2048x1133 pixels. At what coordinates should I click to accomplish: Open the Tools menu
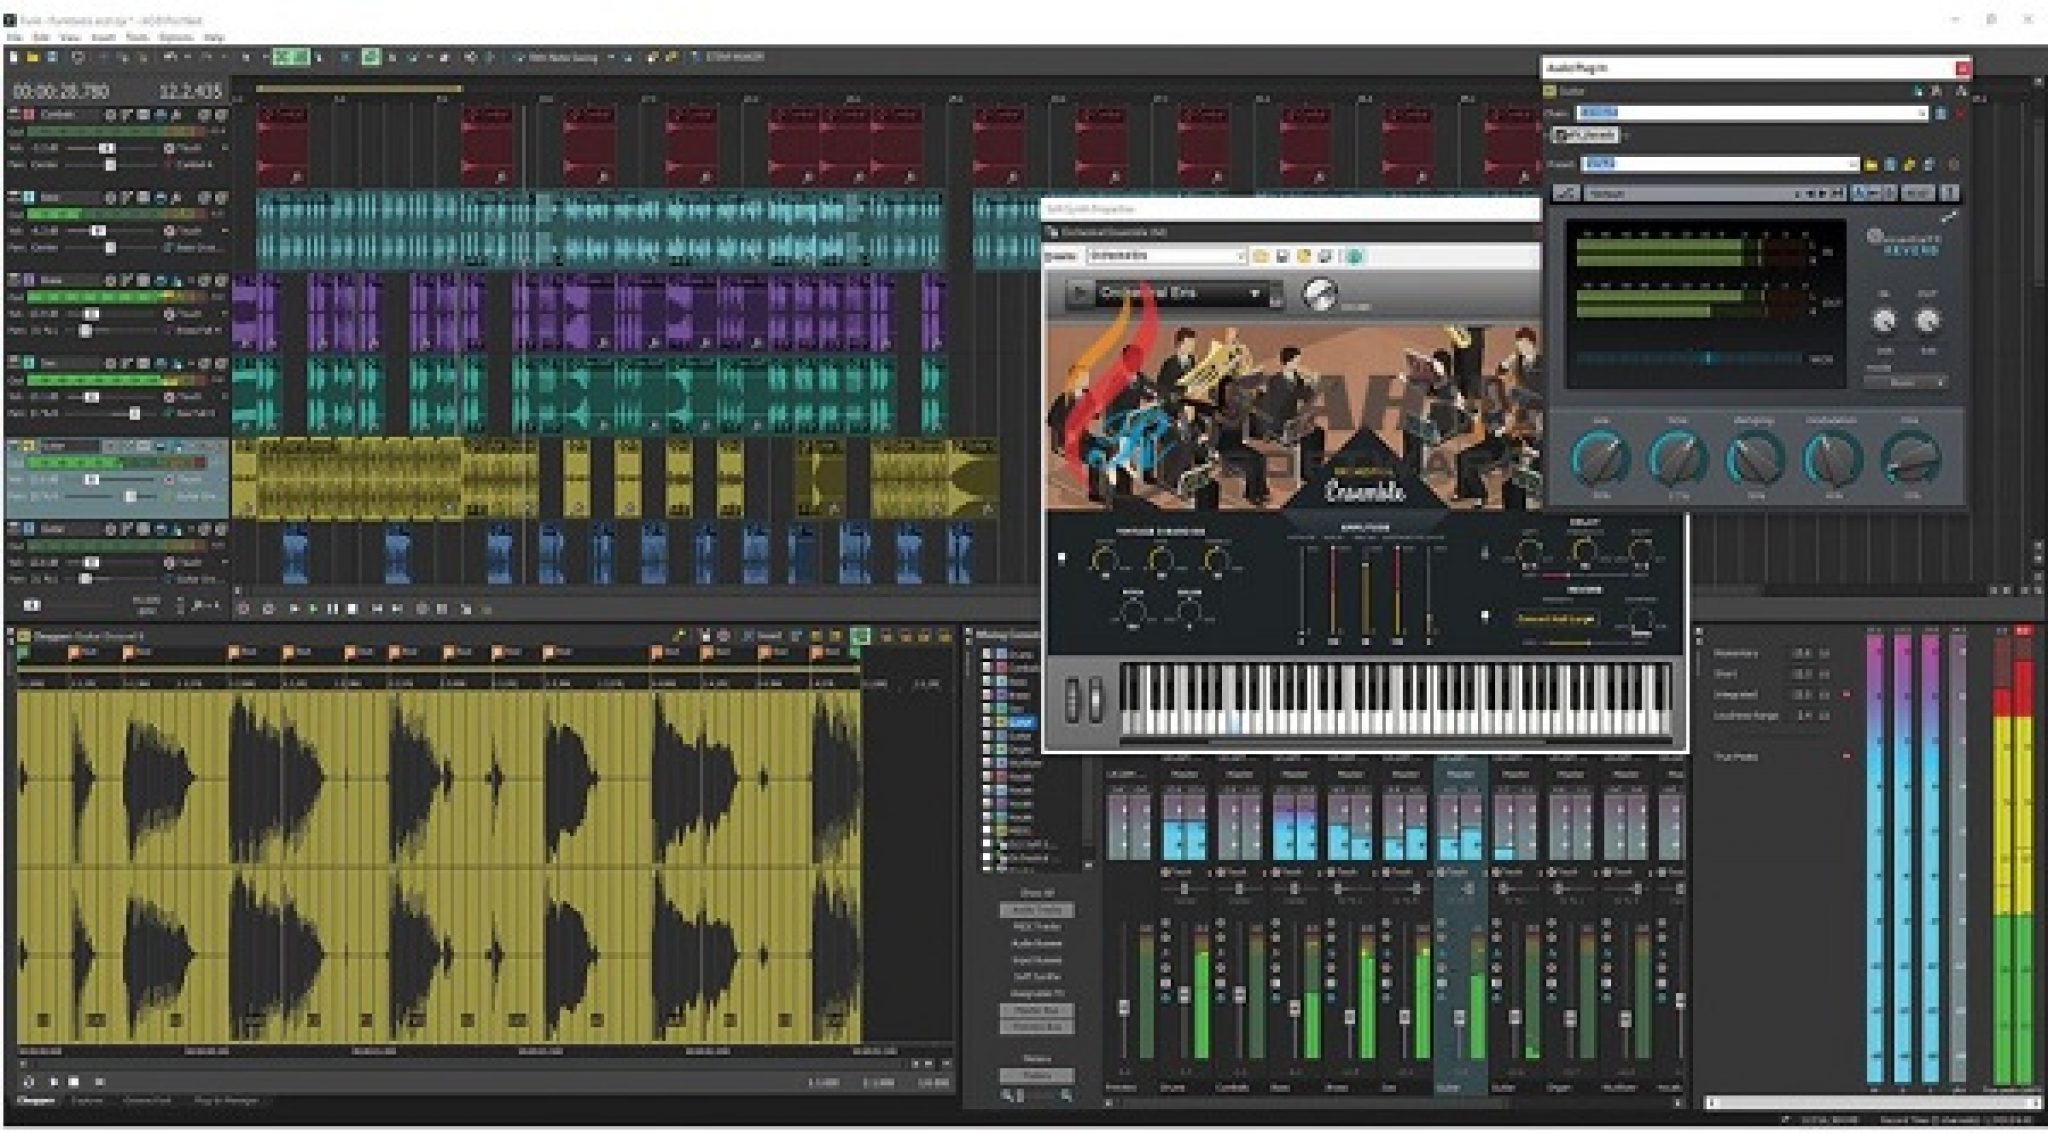137,37
